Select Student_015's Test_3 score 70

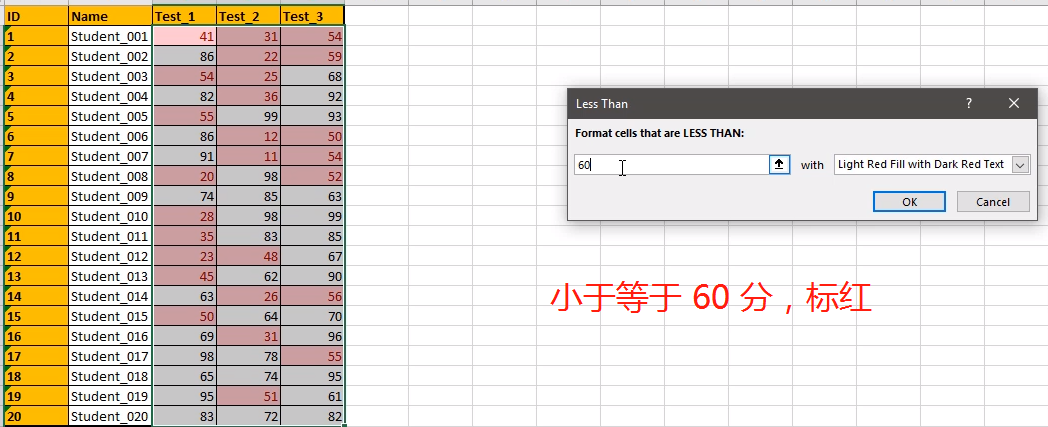click(313, 316)
